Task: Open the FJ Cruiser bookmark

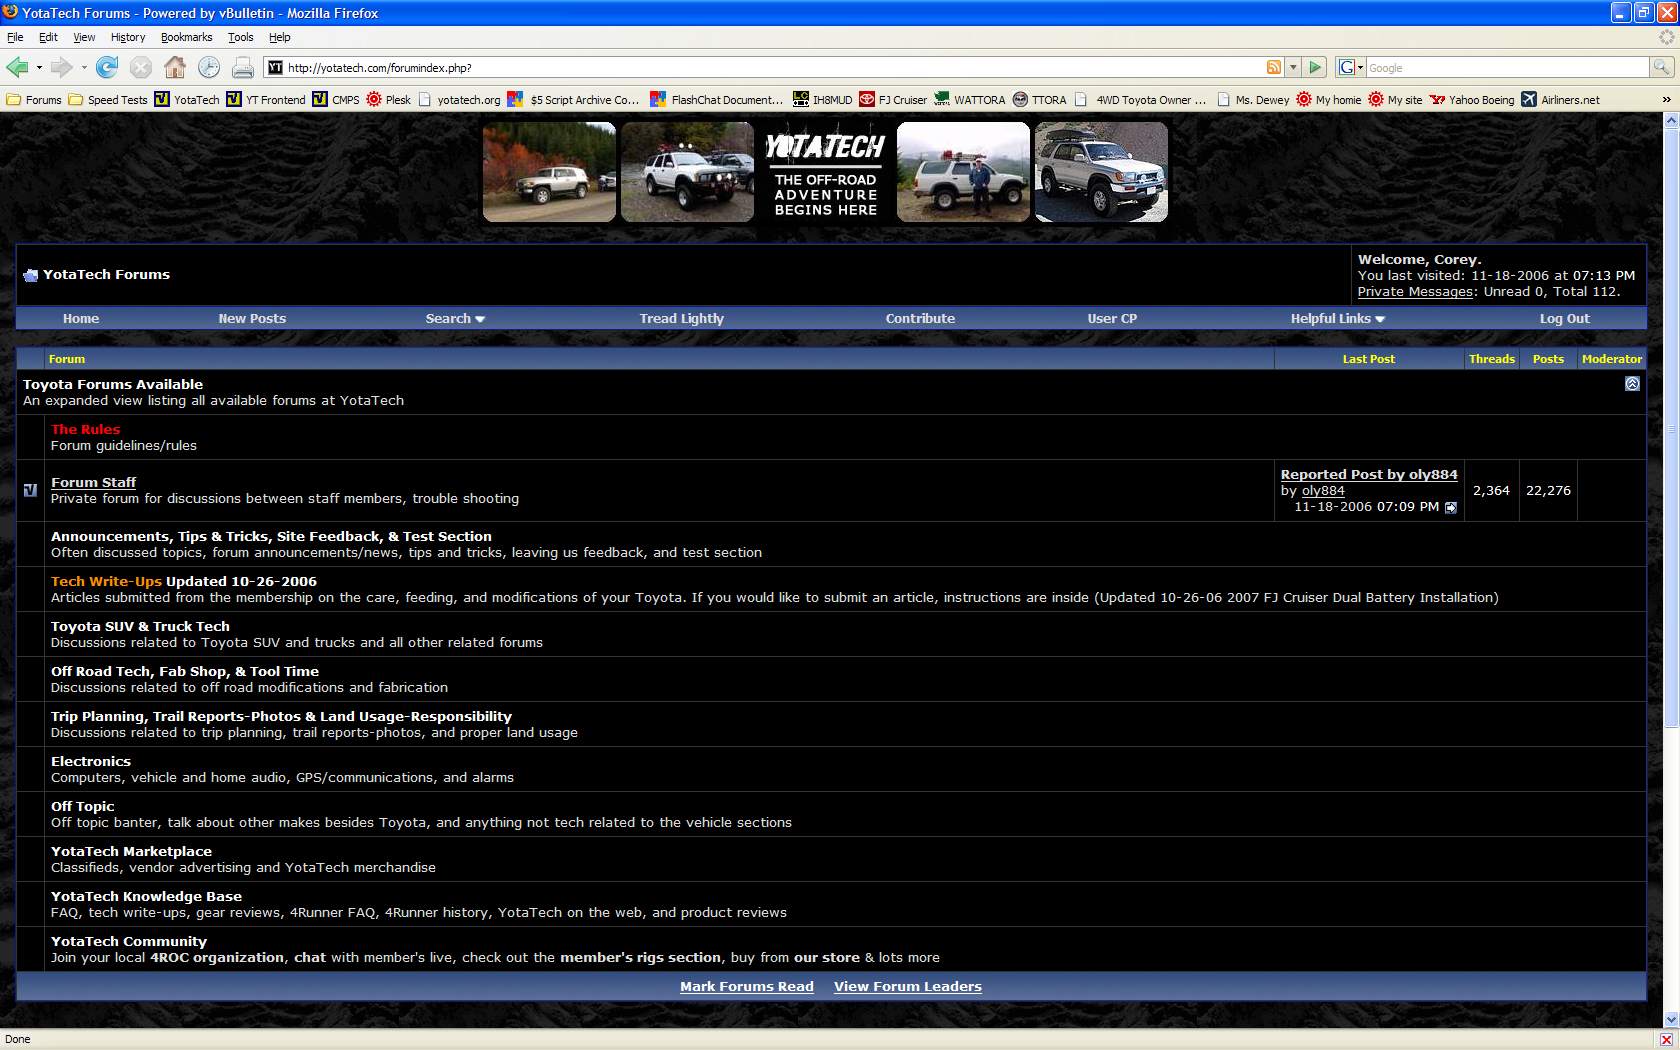Action: click(893, 100)
